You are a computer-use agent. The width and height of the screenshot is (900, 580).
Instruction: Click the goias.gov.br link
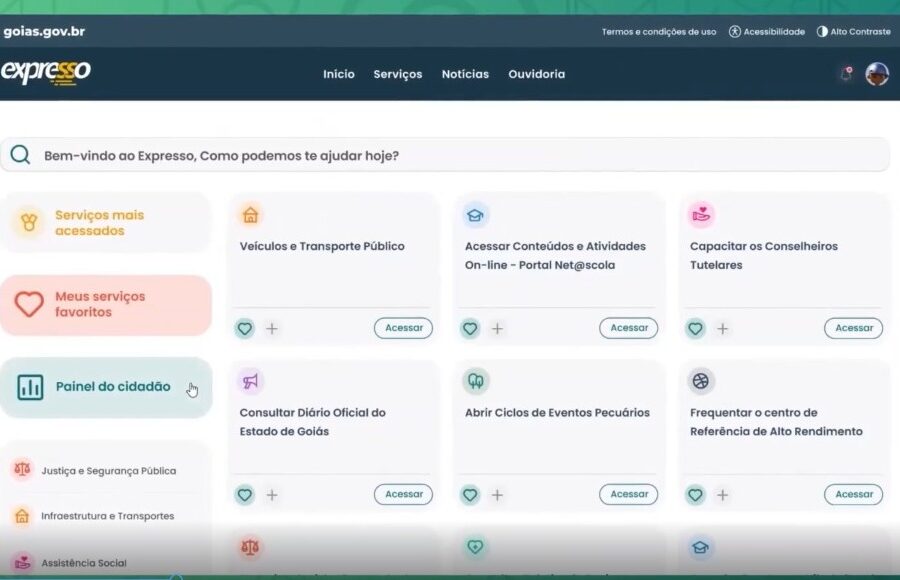coord(44,31)
